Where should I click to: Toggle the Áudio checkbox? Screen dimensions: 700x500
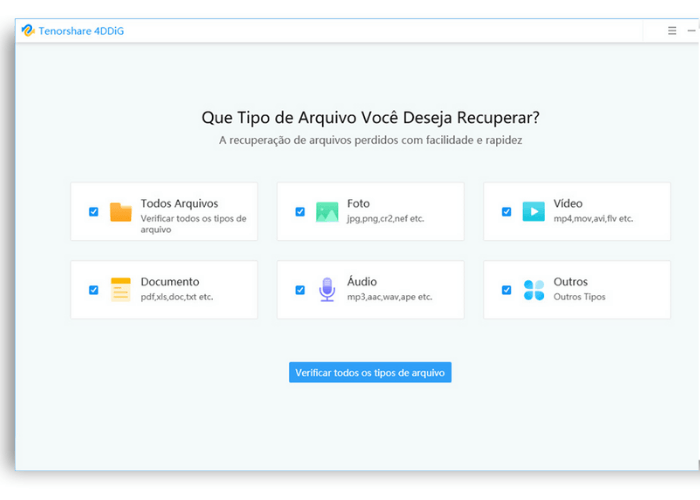(x=300, y=290)
